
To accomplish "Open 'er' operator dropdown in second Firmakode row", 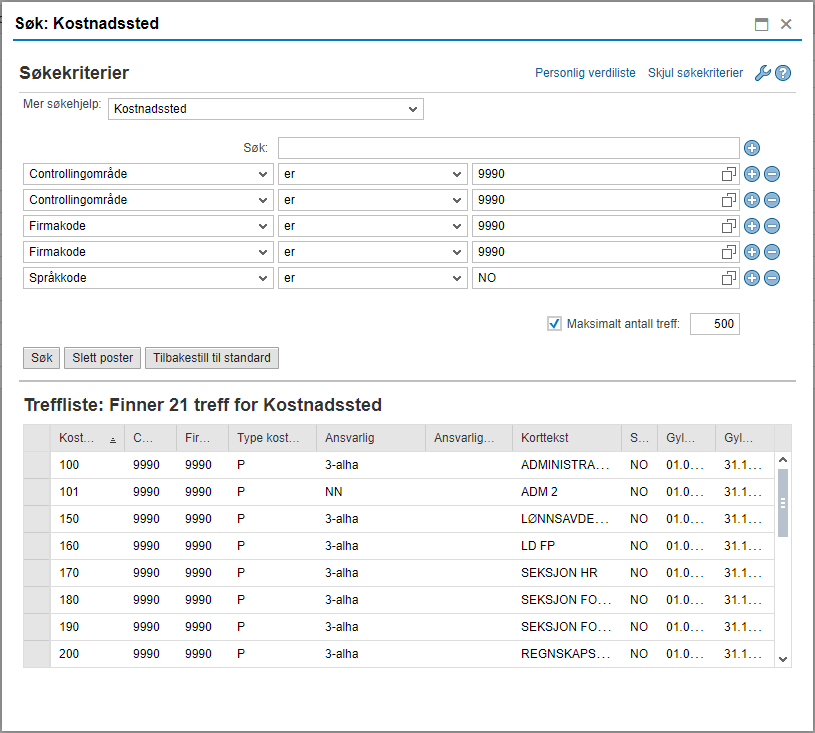I will pyautogui.click(x=373, y=252).
